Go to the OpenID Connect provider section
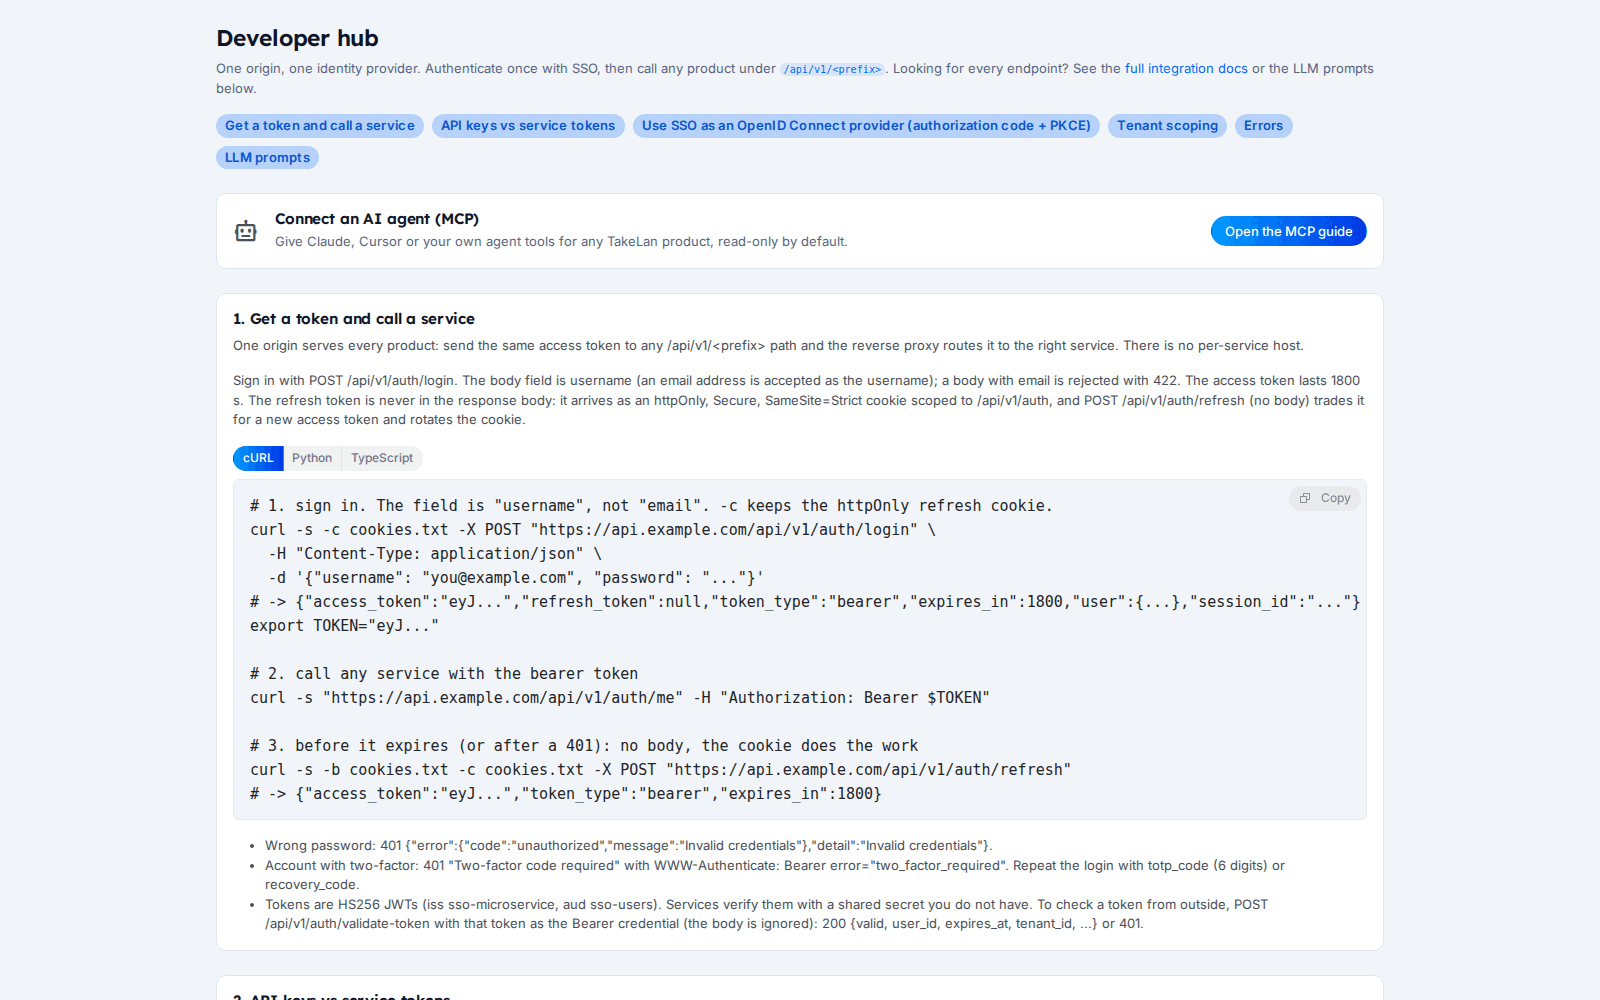This screenshot has width=1600, height=1000. [866, 126]
